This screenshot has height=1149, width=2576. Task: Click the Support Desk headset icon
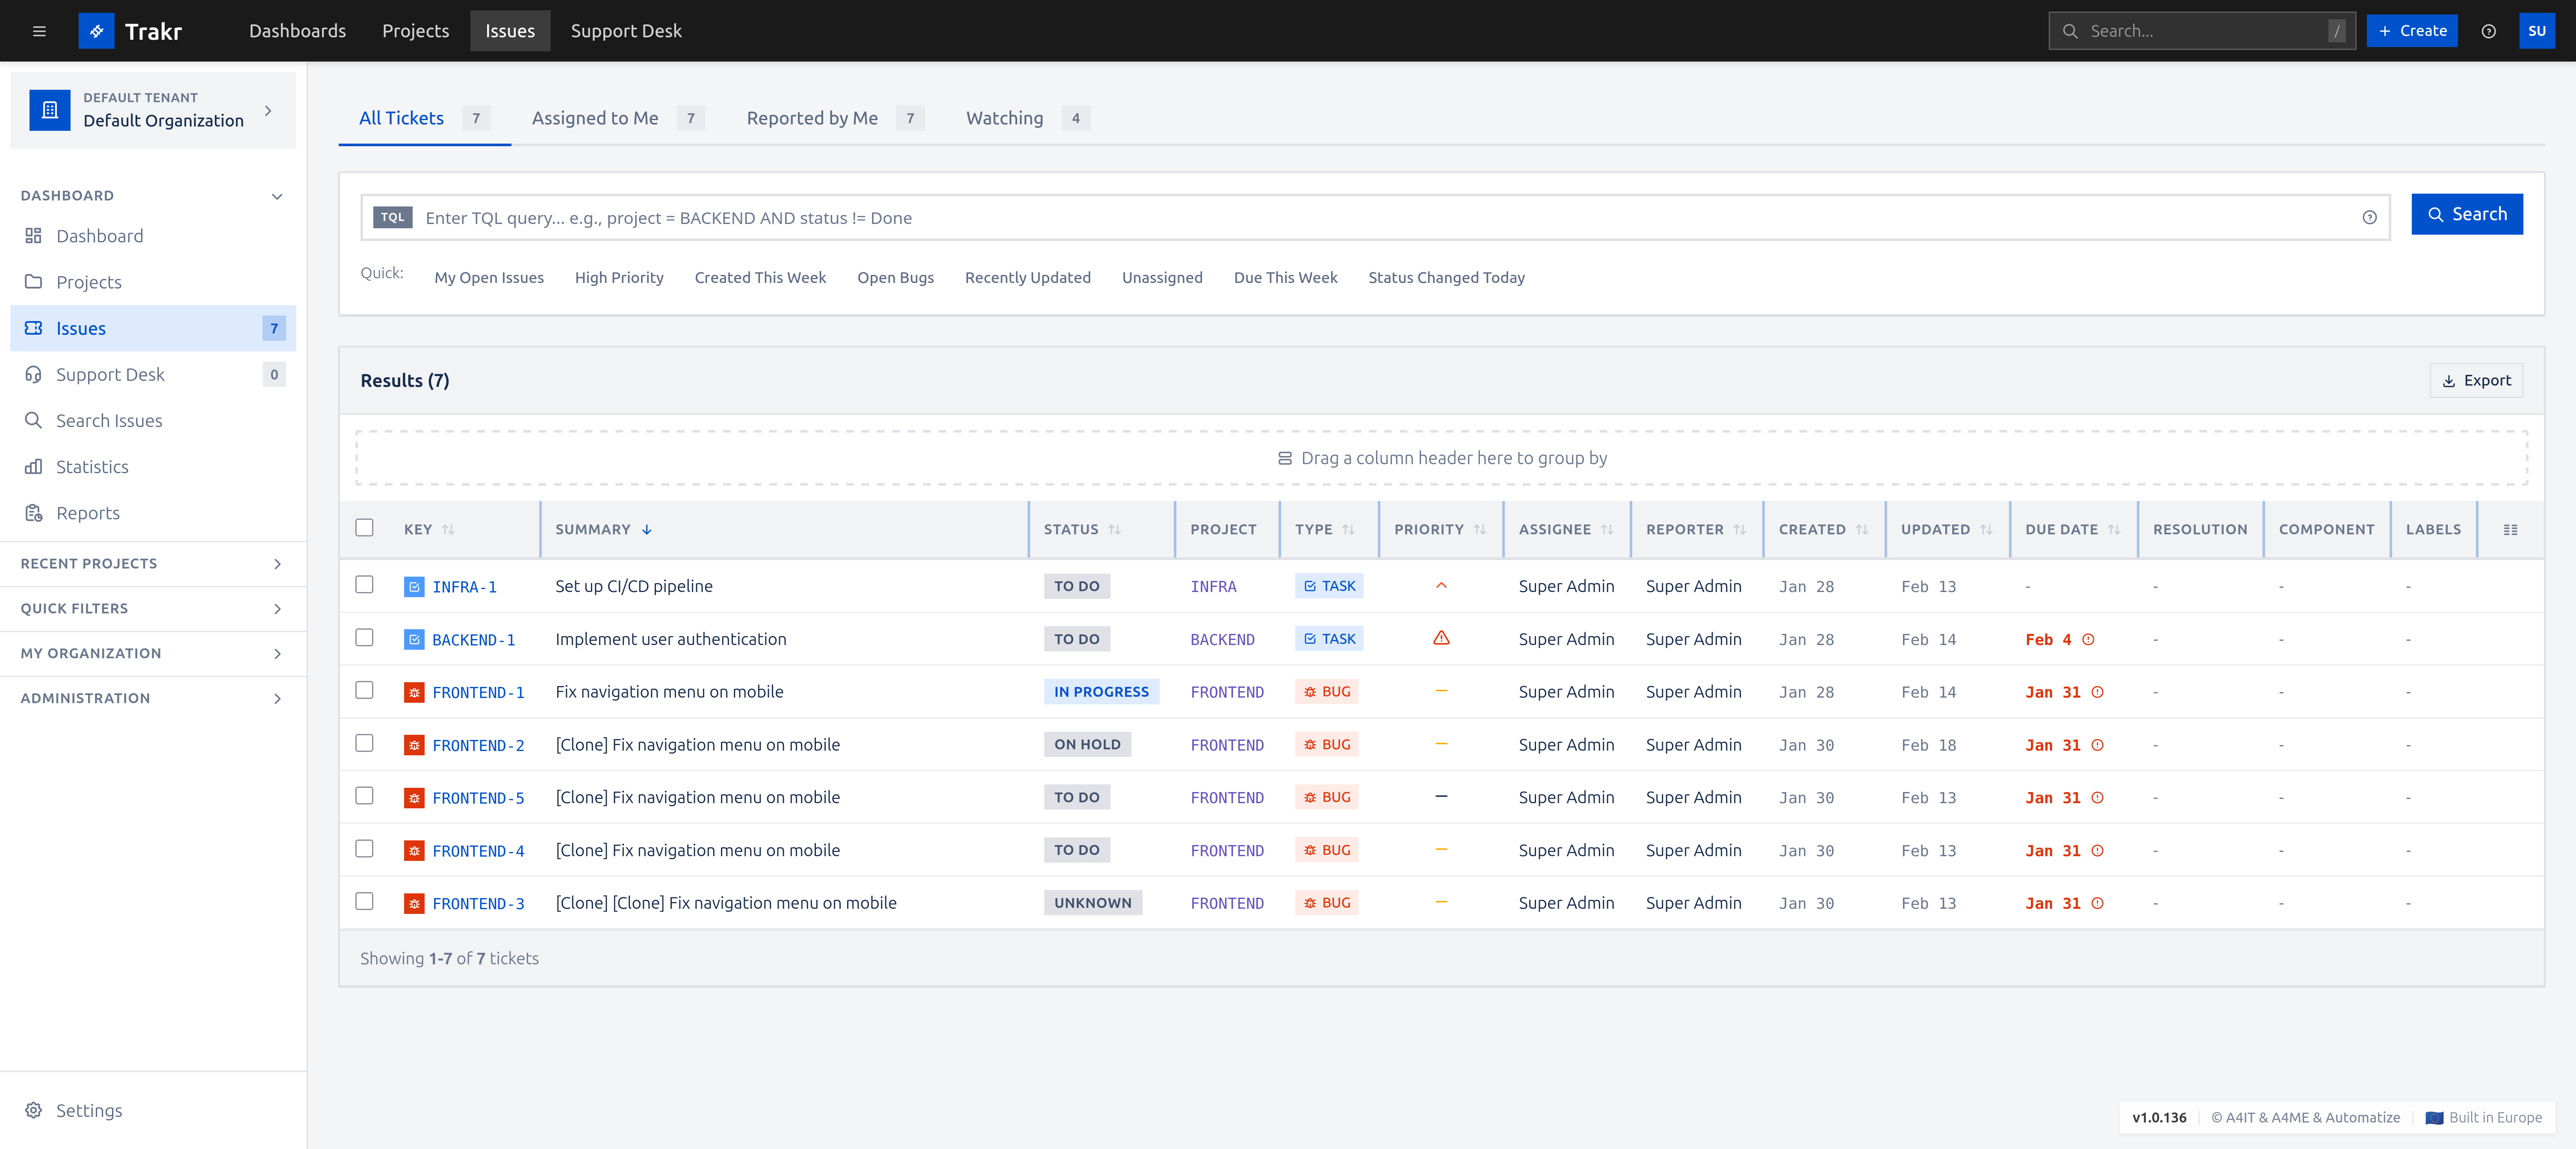(33, 374)
